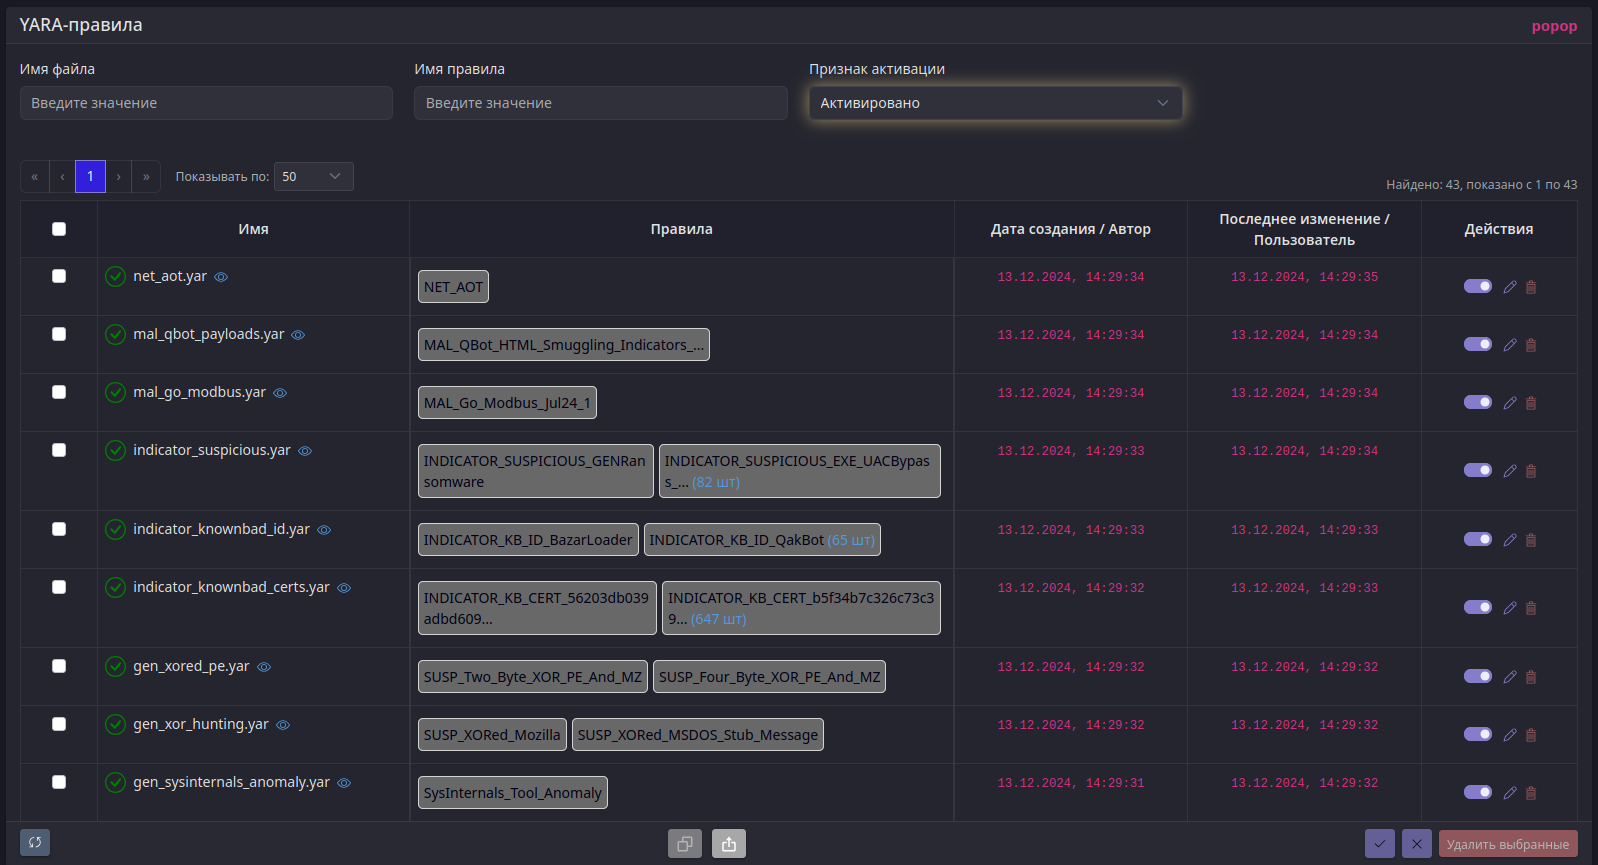Toggle activation switch for indicator_suspicious.yar
The height and width of the screenshot is (865, 1598).
[x=1477, y=470]
